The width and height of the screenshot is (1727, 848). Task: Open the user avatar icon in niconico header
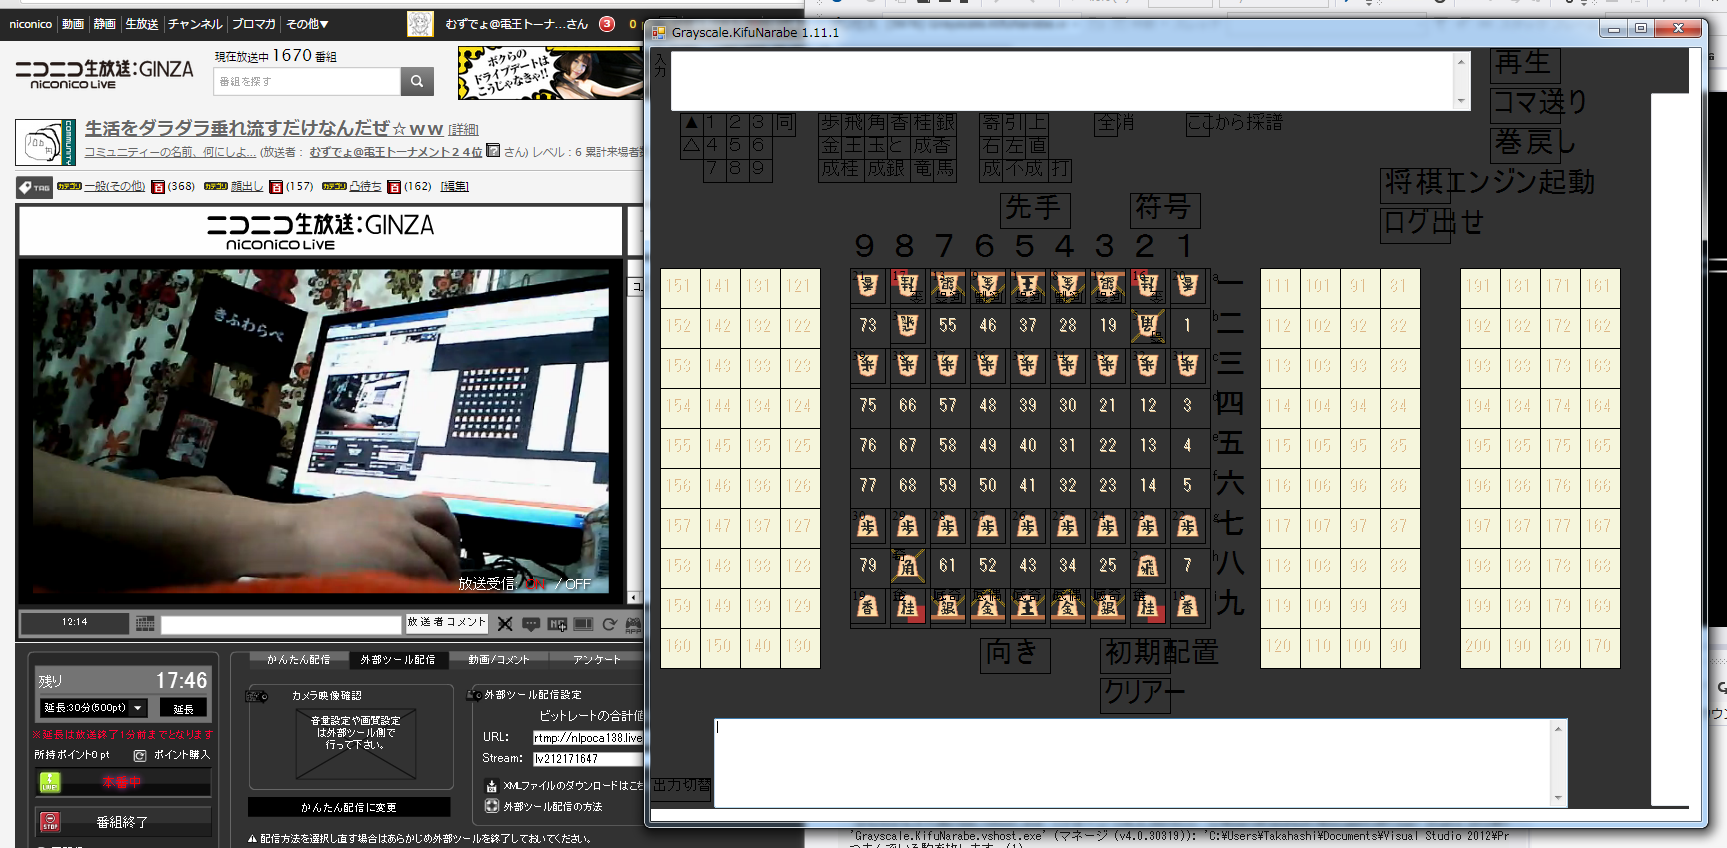pos(420,24)
